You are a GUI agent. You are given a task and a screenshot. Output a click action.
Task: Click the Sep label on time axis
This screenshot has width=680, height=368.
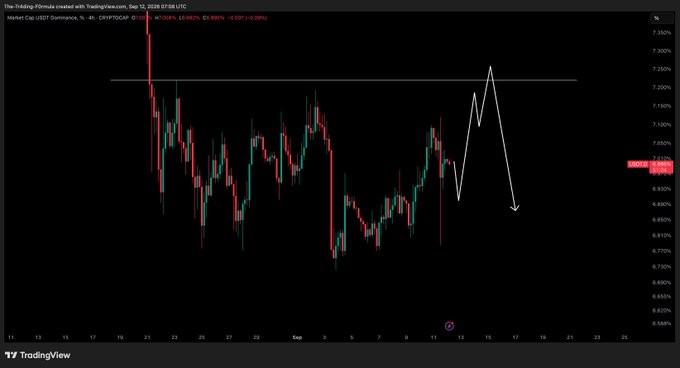coord(297,337)
